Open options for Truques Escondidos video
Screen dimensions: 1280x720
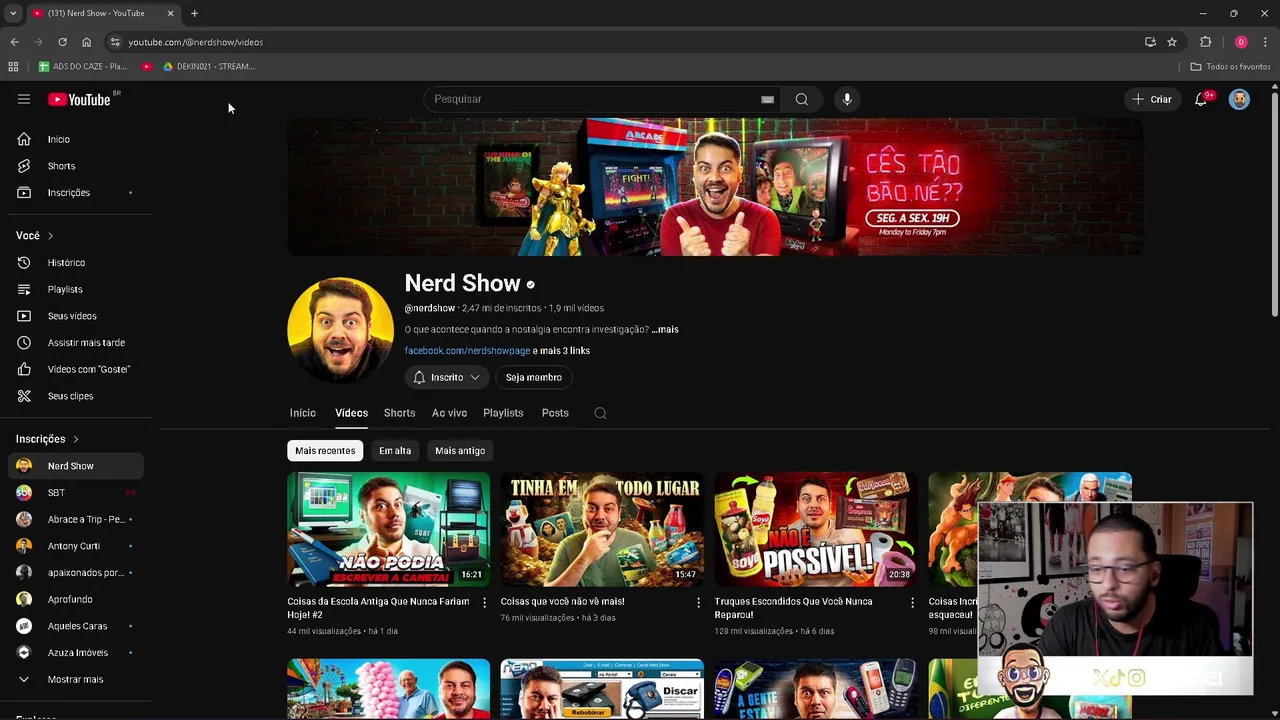(912, 602)
